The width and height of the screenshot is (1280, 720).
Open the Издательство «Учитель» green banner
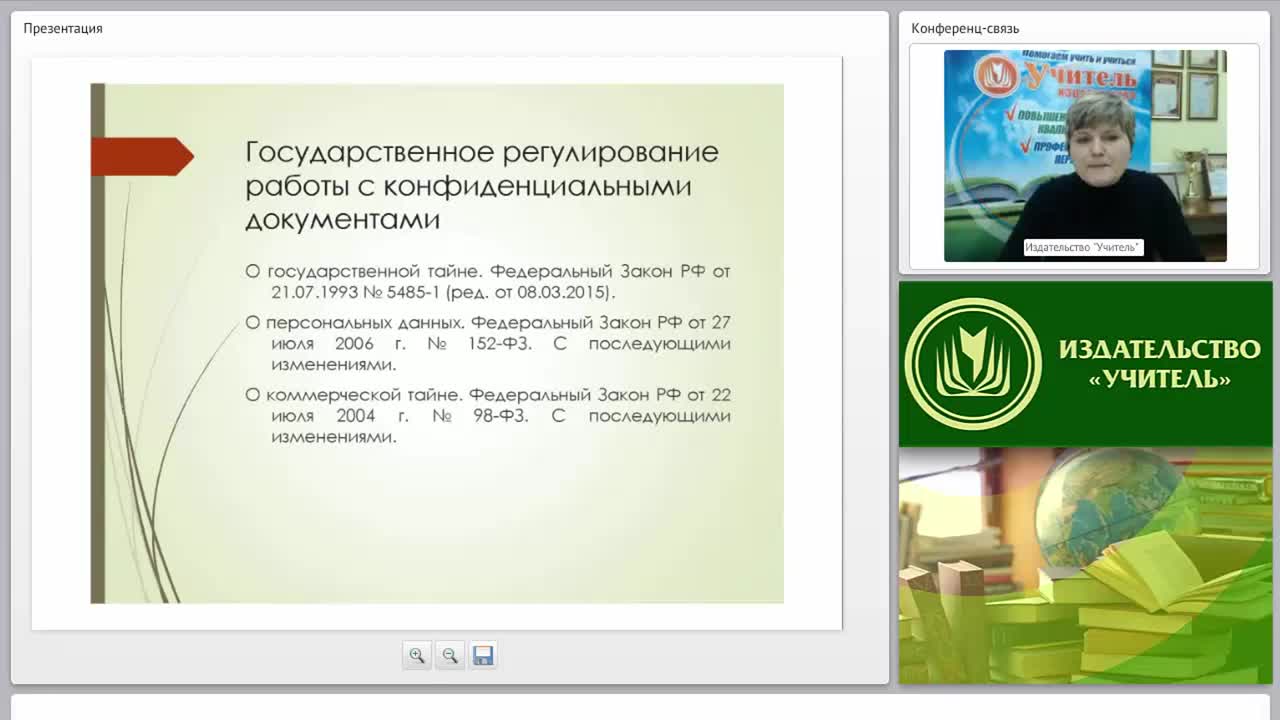[x=1085, y=364]
